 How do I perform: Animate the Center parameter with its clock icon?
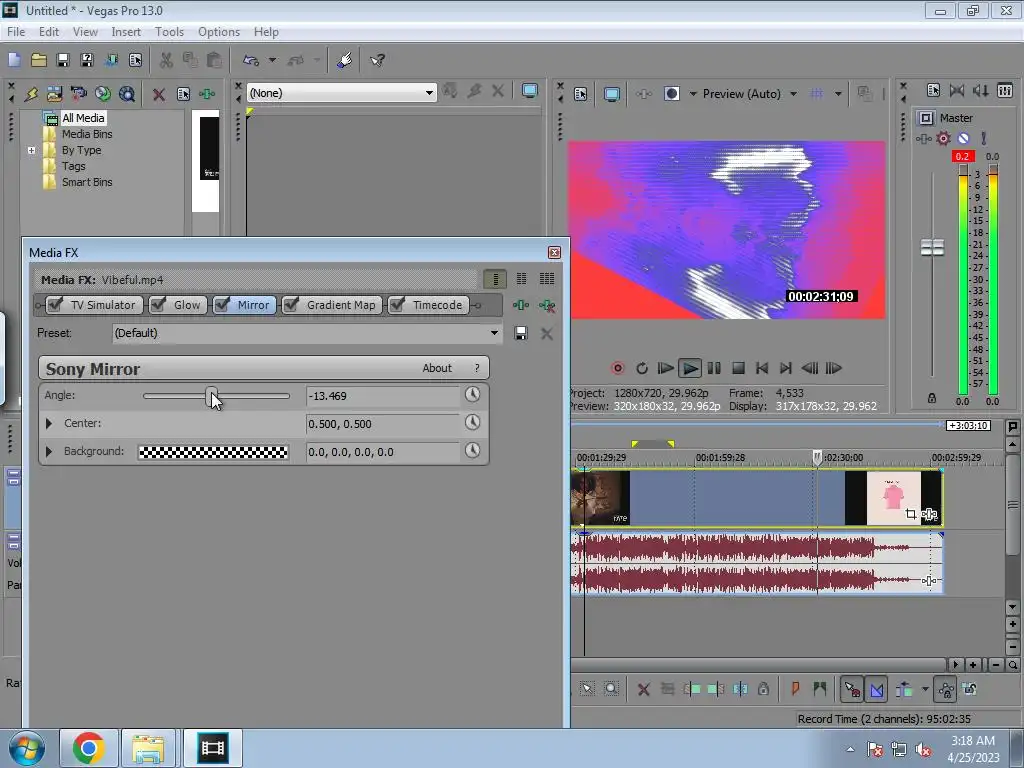(472, 423)
